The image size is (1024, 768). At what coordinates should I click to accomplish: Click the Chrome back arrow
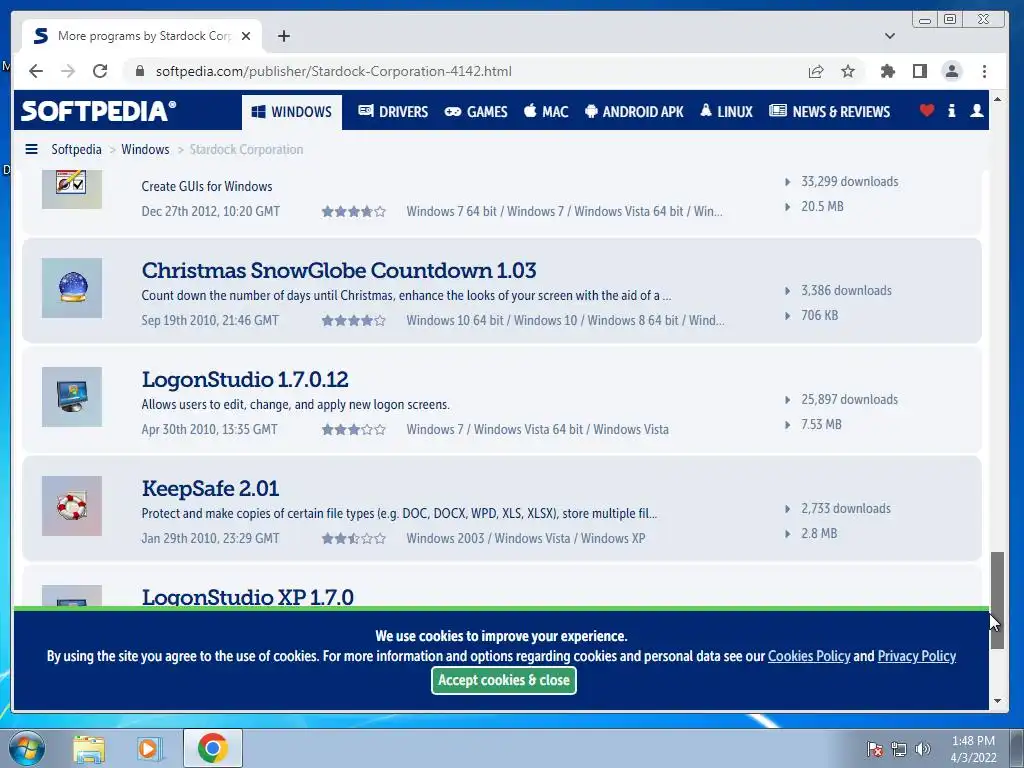click(x=36, y=71)
